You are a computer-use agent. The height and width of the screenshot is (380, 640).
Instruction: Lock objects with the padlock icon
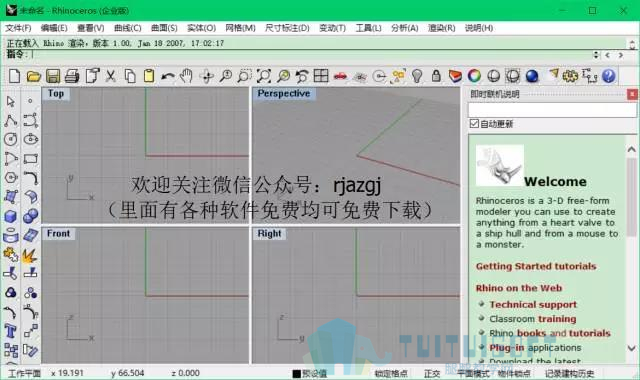click(436, 76)
